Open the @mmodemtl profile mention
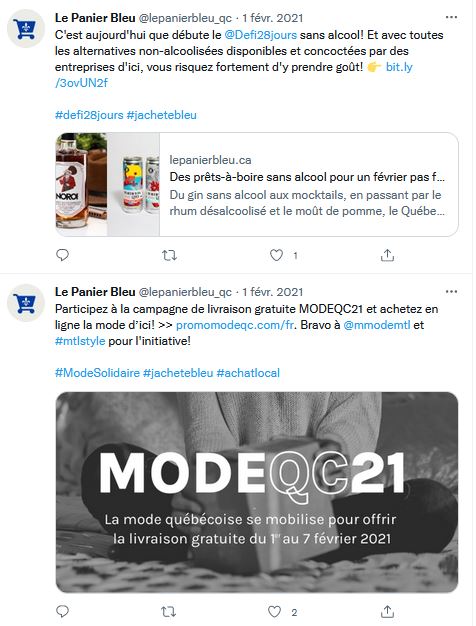The image size is (476, 626). pos(377,325)
